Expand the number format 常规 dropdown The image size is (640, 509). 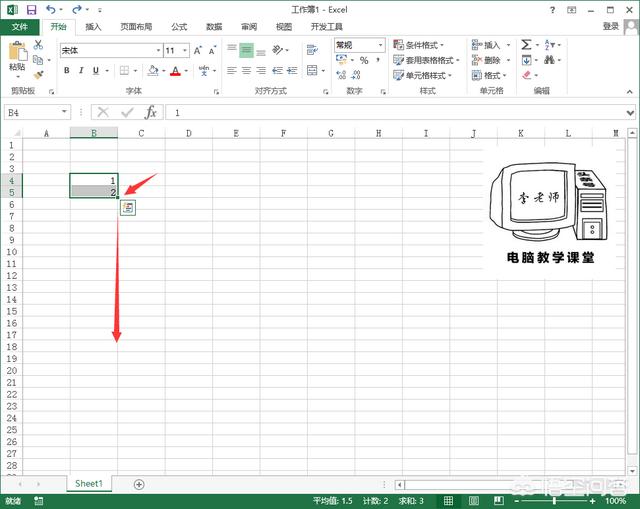pos(380,46)
